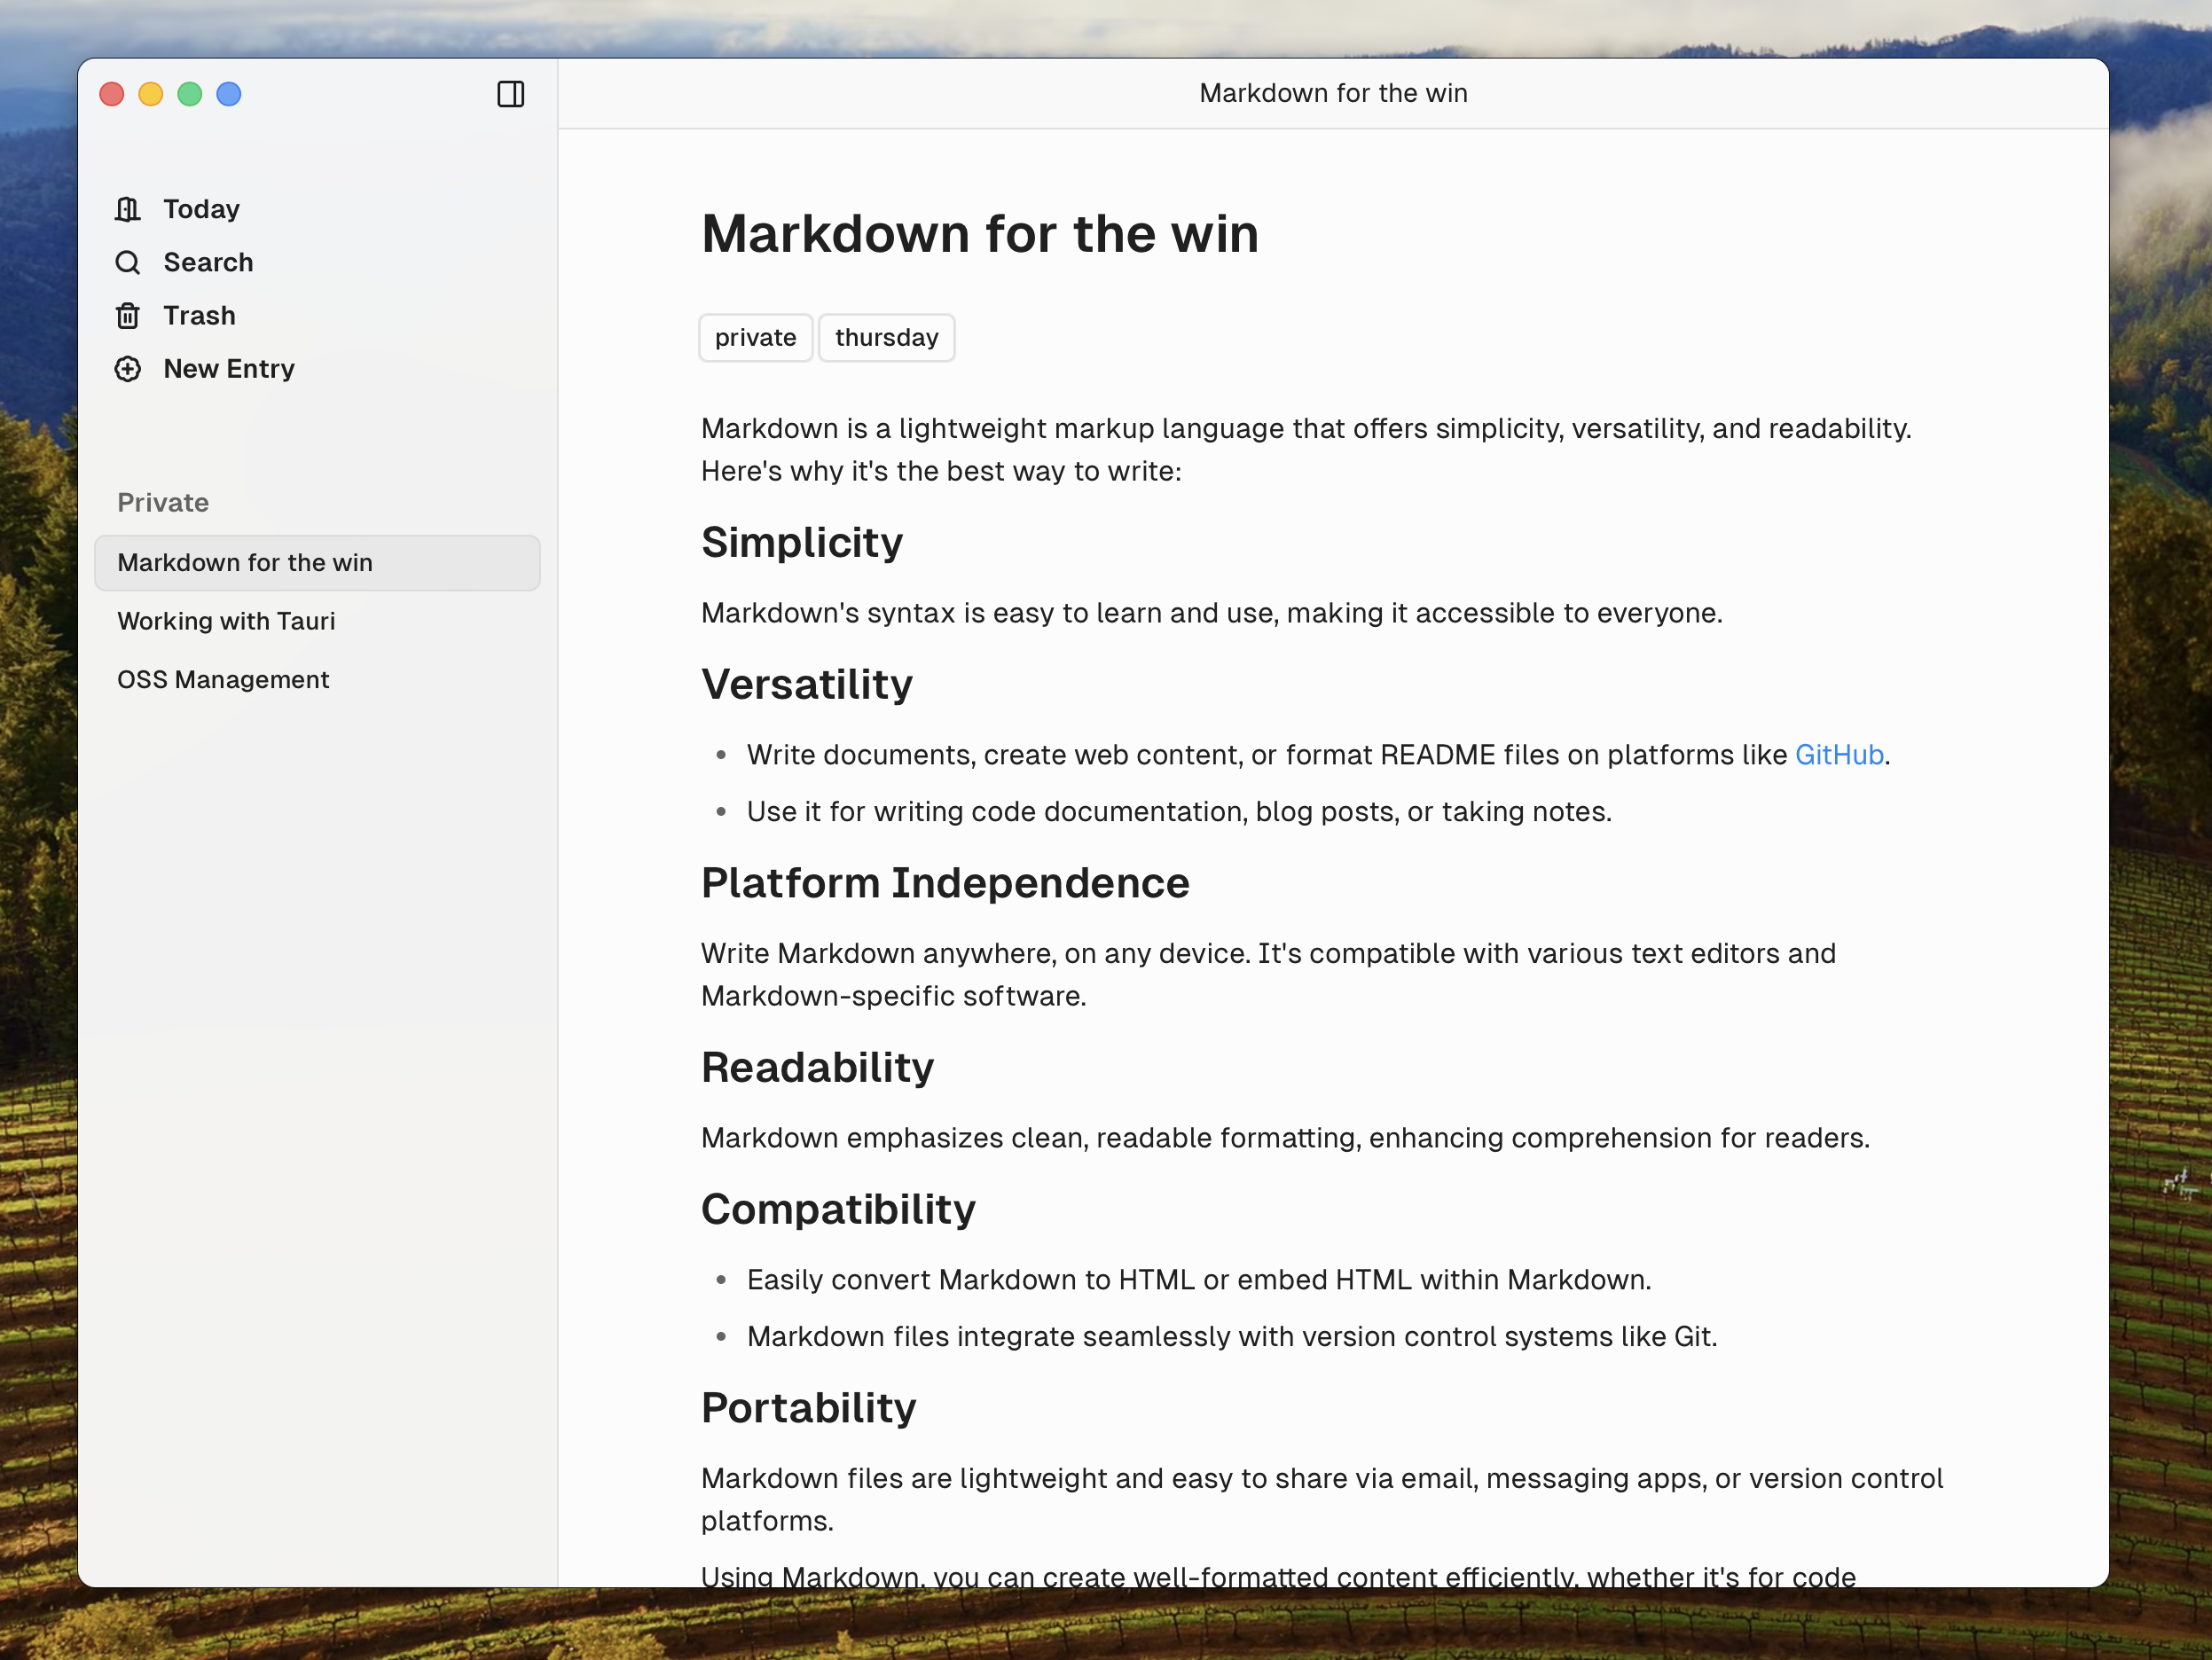Click the New Entry plus icon
Screen dimensions: 2212x1660
[x=128, y=369]
